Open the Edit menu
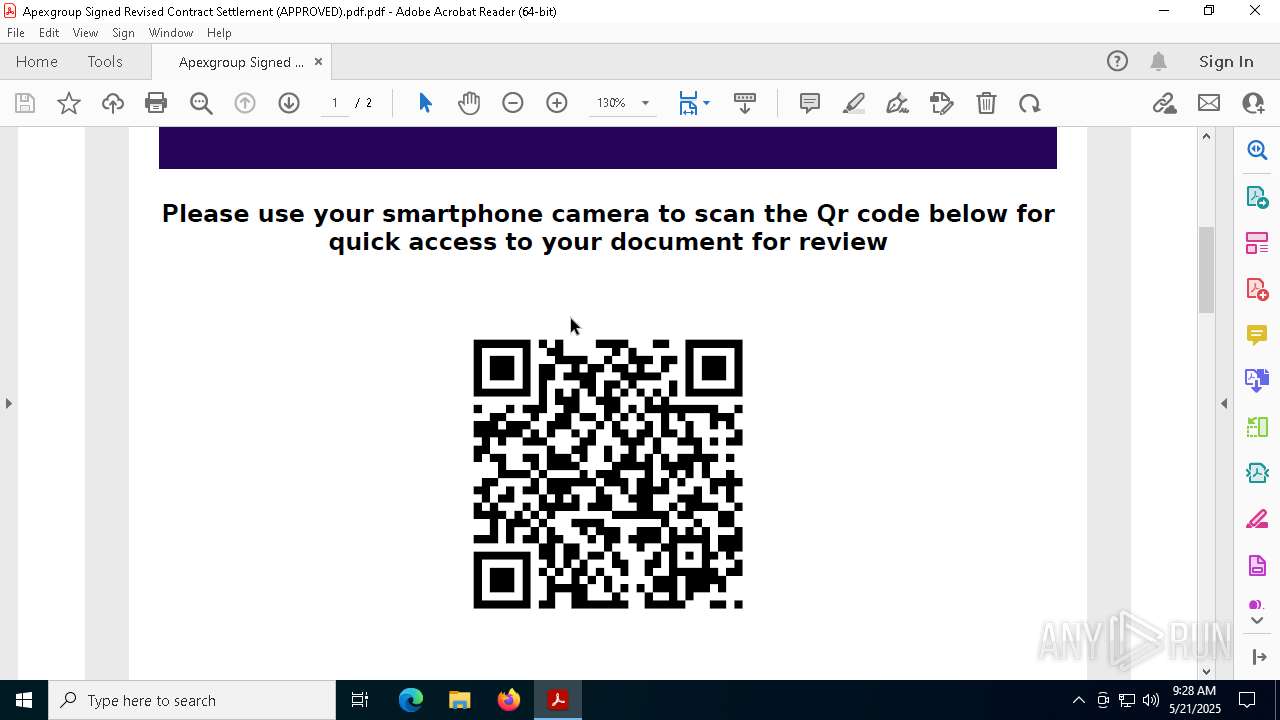Screen dimensions: 1280x720 (x=49, y=32)
